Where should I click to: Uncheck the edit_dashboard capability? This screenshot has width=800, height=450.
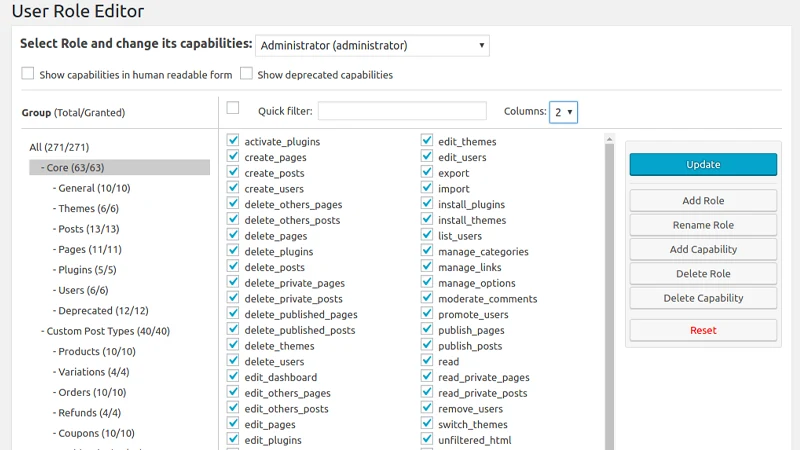click(233, 376)
